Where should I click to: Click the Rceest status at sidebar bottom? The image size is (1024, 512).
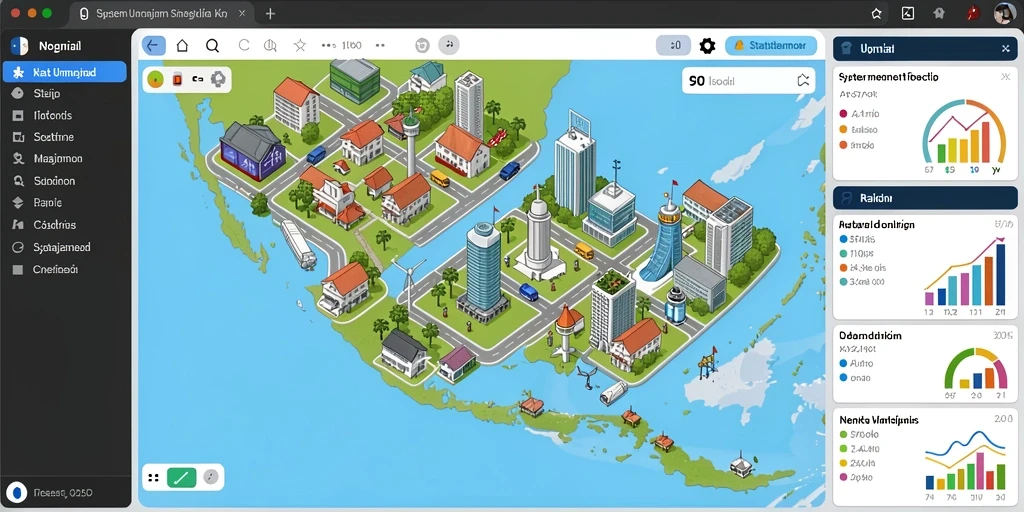[x=63, y=492]
